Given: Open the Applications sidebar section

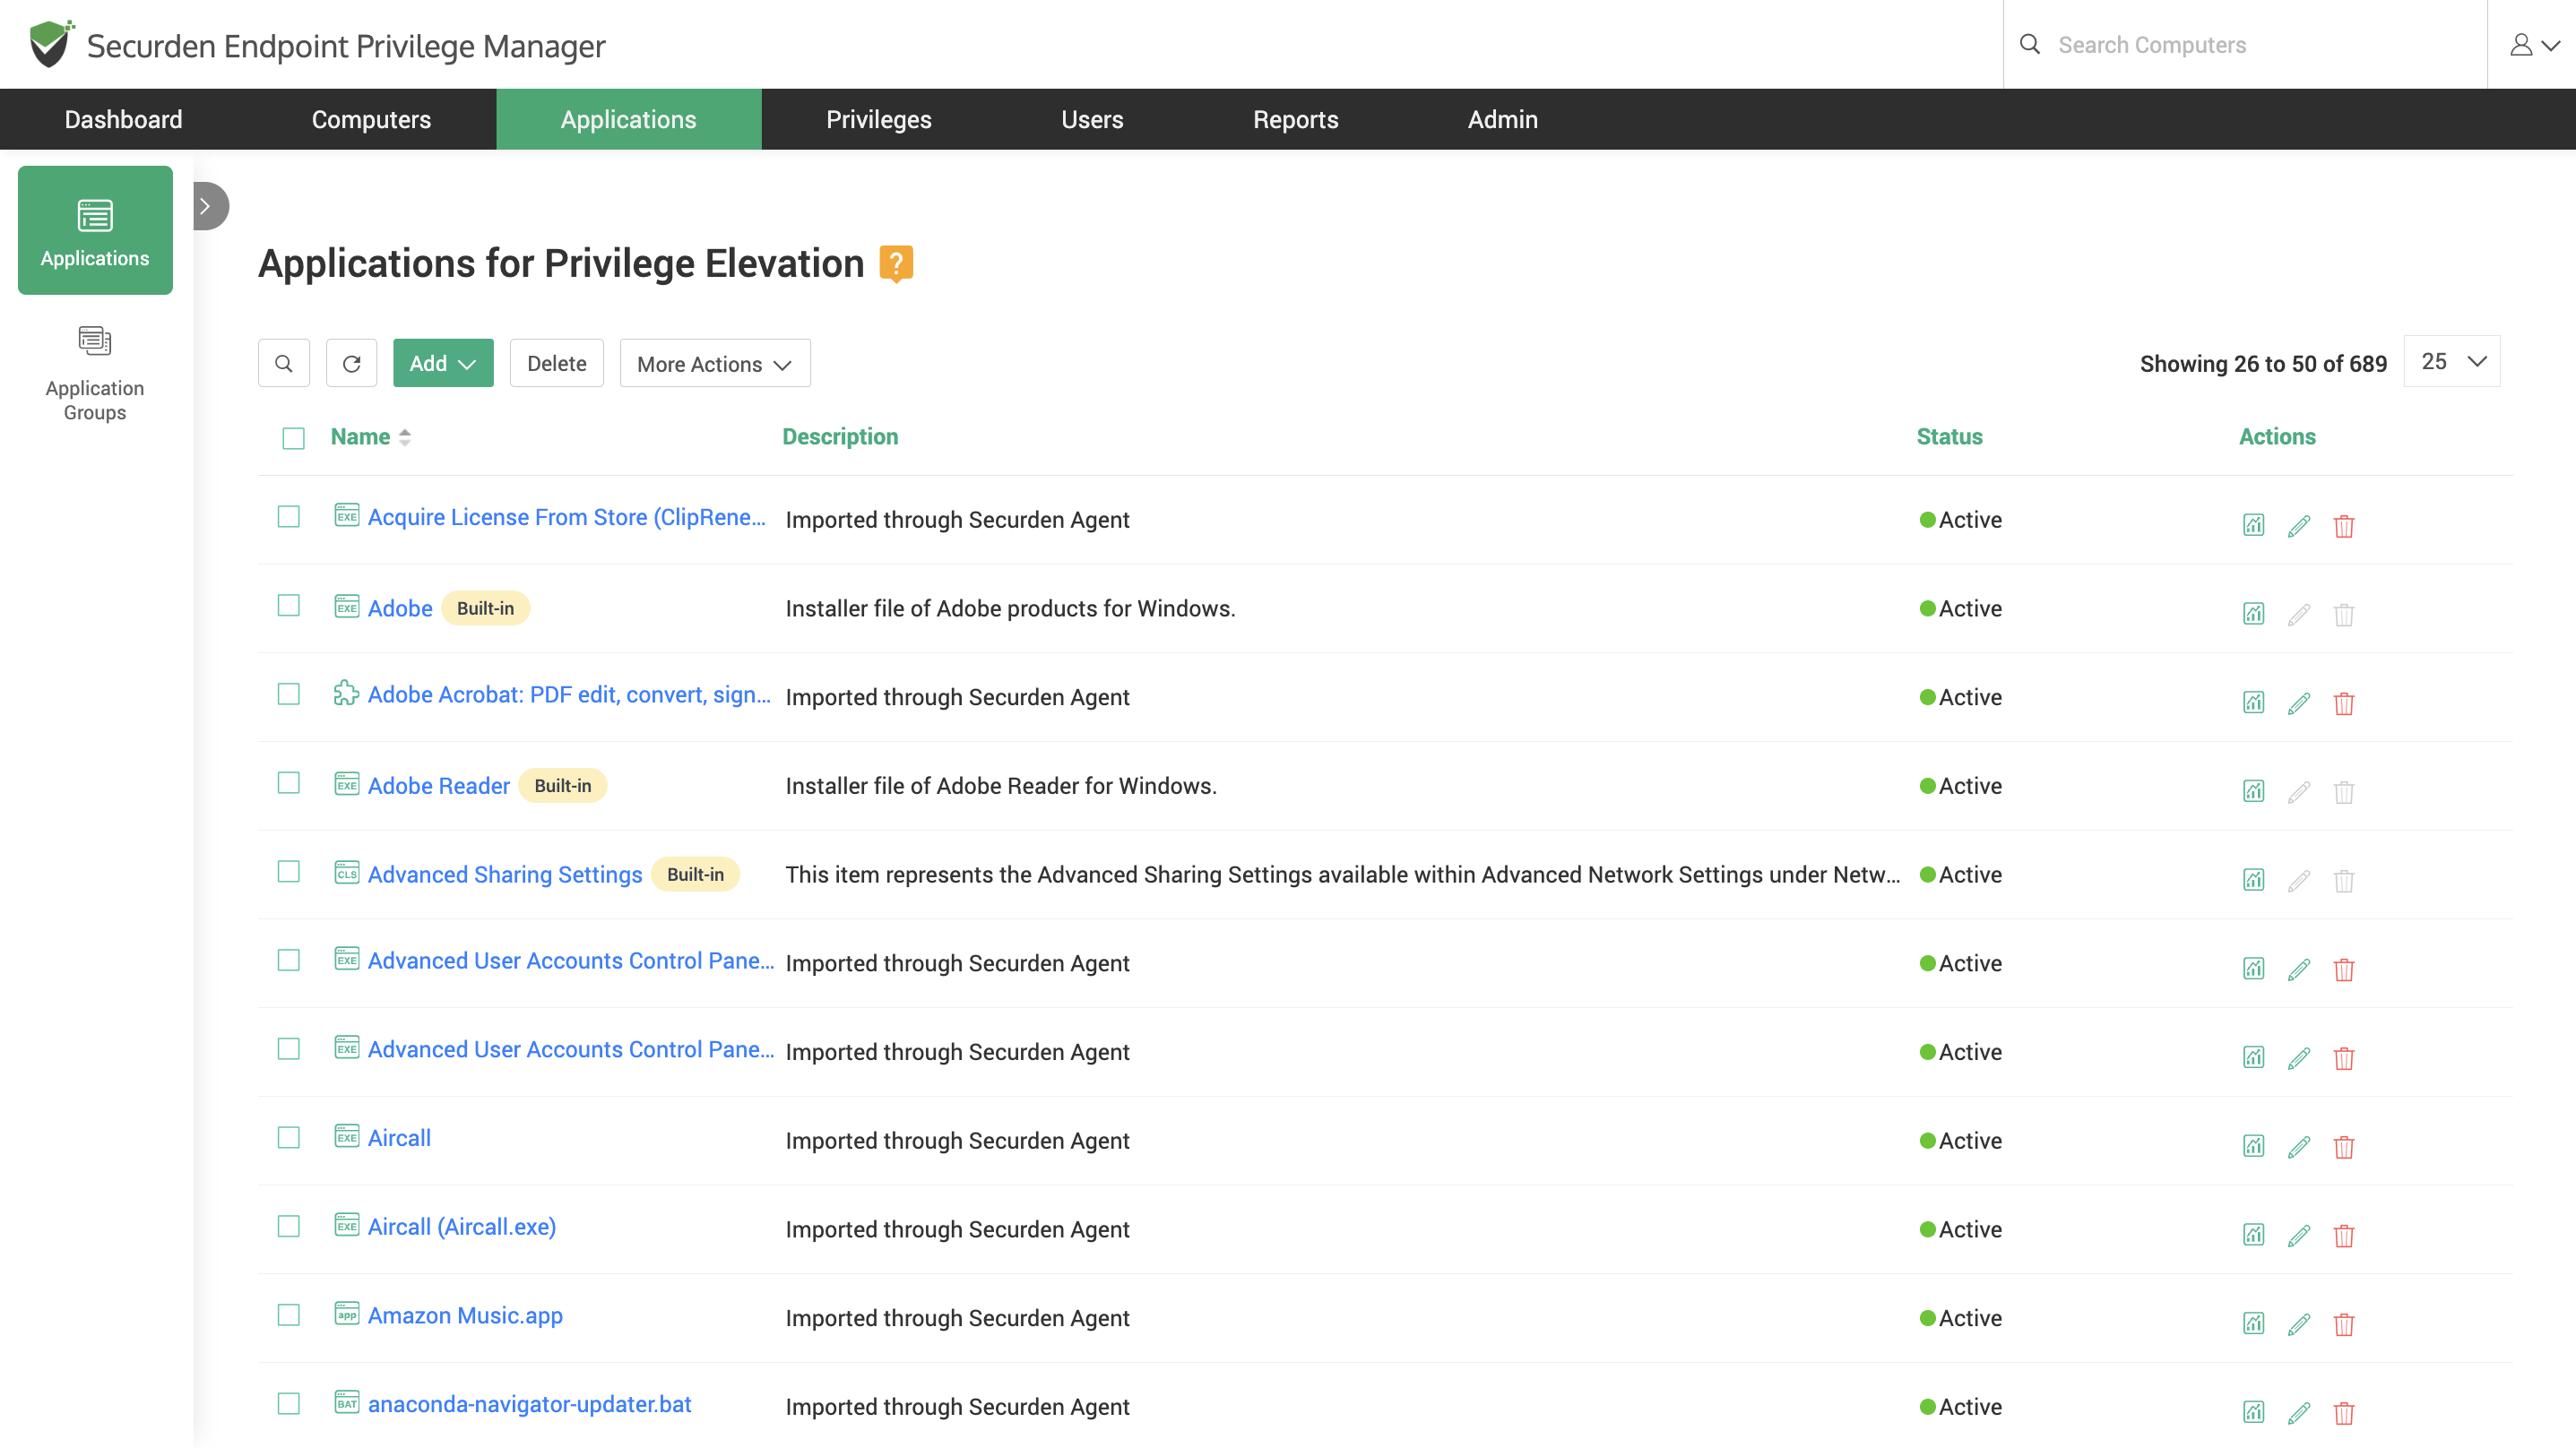Looking at the screenshot, I should [x=95, y=230].
